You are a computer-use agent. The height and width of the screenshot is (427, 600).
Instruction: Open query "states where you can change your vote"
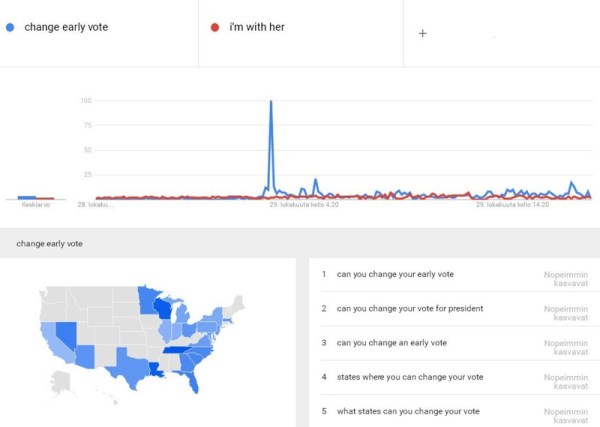click(x=408, y=377)
